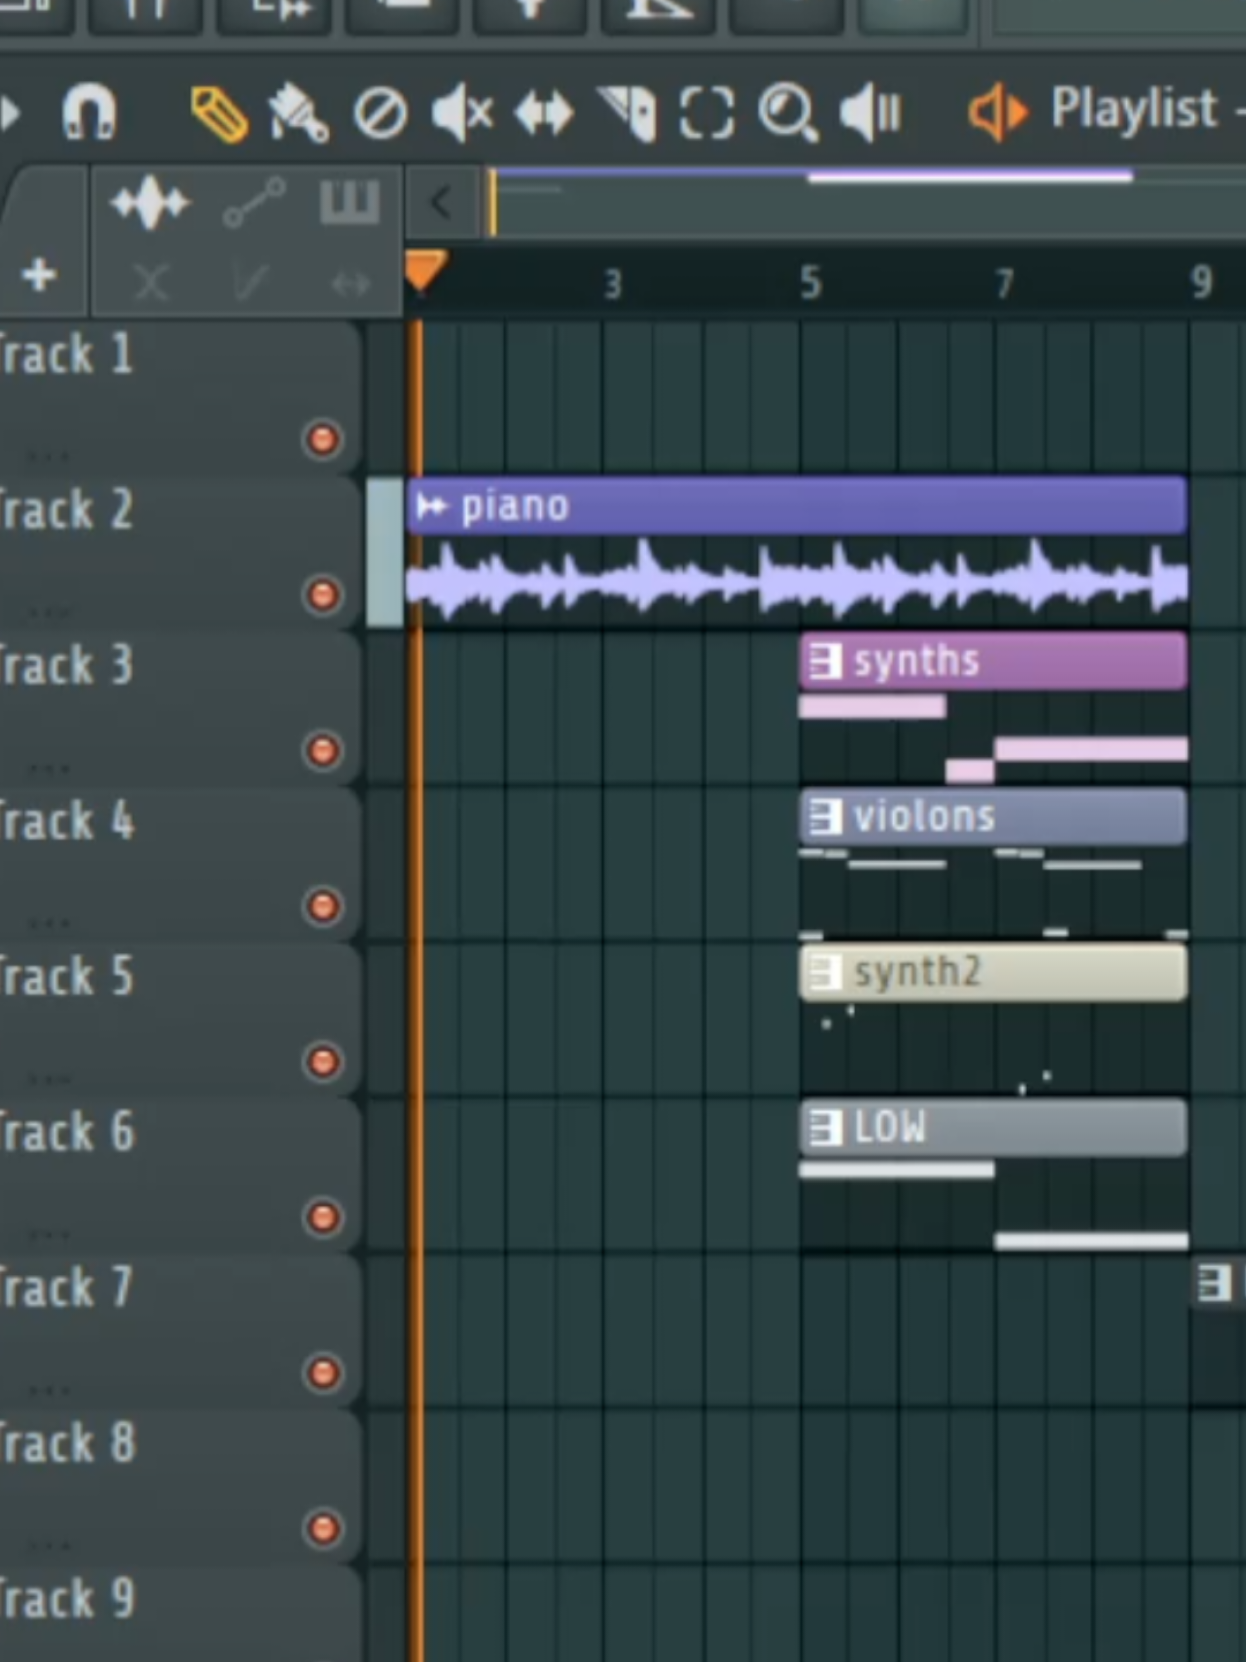Select the Track 8 header label
The image size is (1246, 1662).
(x=66, y=1443)
